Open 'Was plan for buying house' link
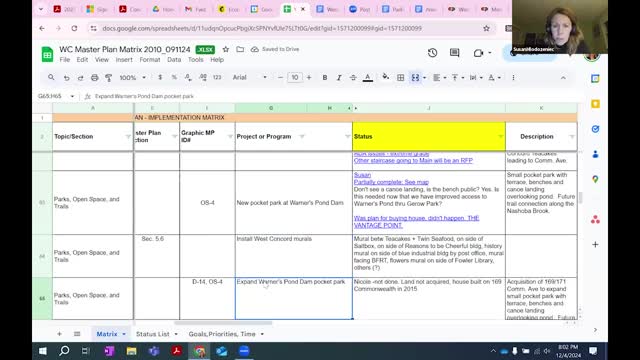Image resolution: width=640 pixels, height=360 pixels. point(416,222)
